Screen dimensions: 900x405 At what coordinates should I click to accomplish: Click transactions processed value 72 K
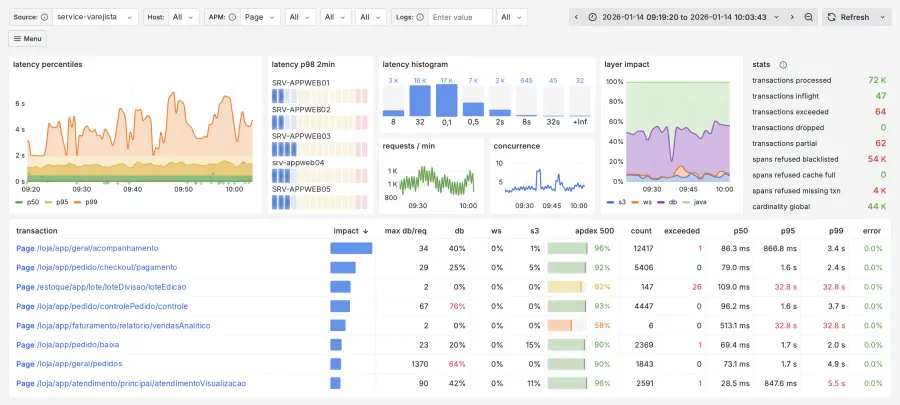(878, 80)
